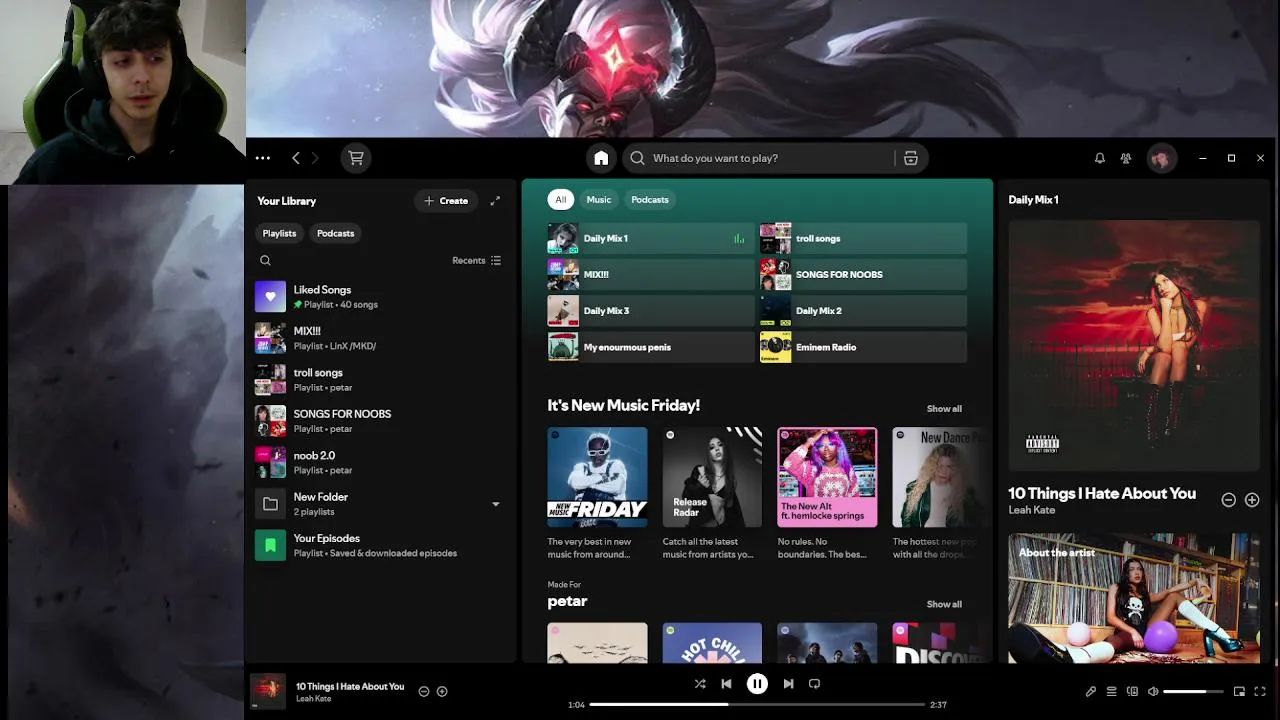Open the Daily Mix 1 tile
This screenshot has width=1280, height=720.
650,239
